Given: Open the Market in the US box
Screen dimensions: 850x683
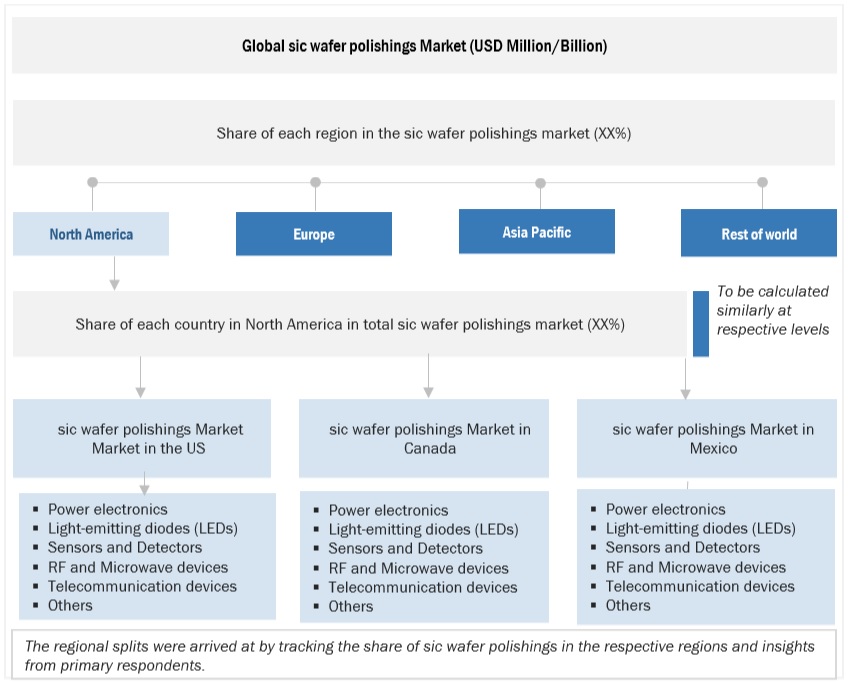Looking at the screenshot, I should click(x=142, y=439).
